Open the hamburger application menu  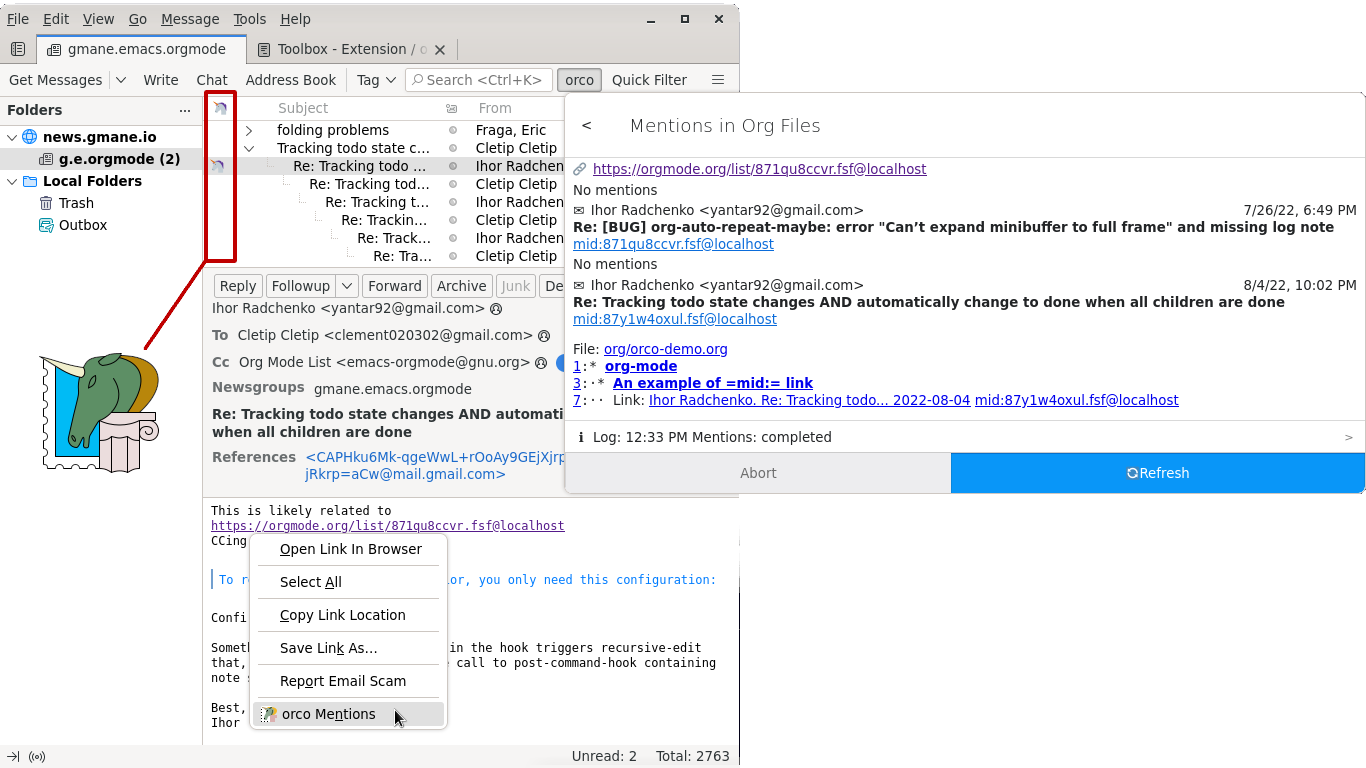click(x=718, y=80)
